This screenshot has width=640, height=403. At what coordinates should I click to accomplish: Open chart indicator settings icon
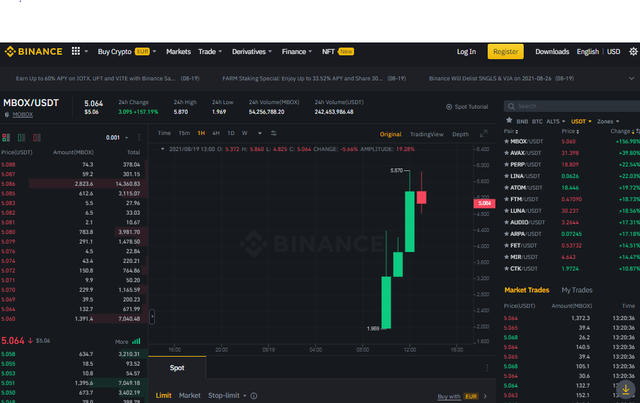pos(273,133)
